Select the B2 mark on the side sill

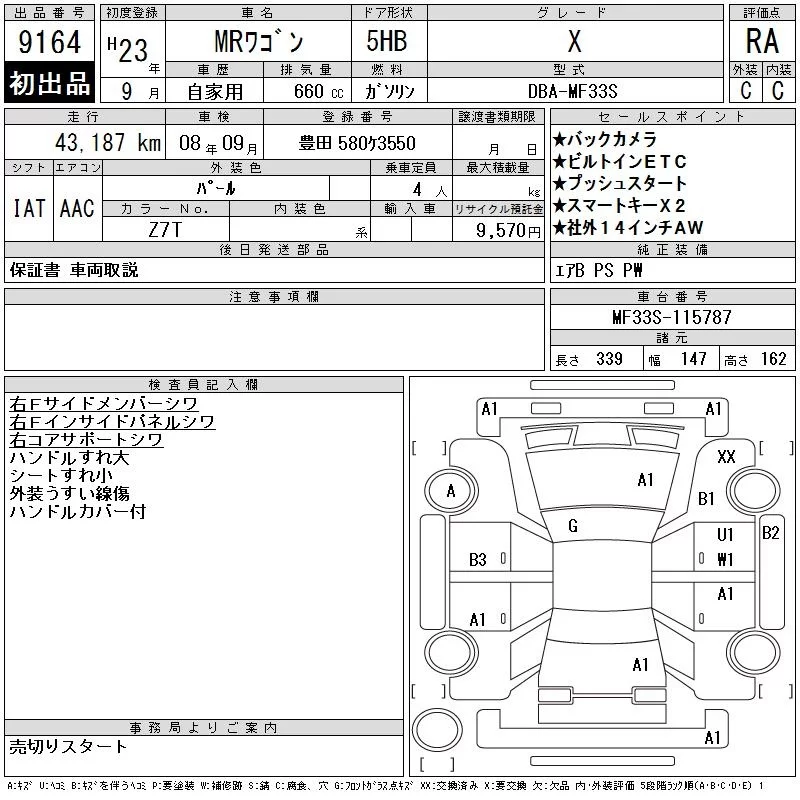tap(770, 533)
